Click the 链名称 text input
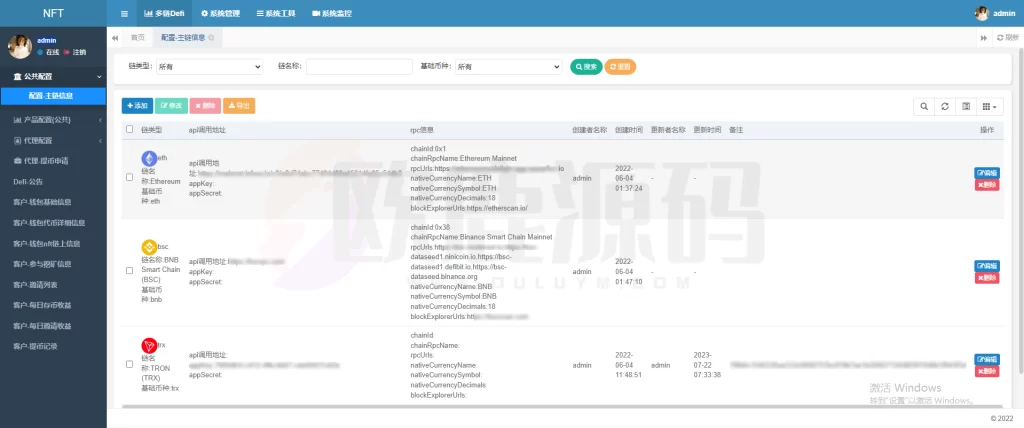Screen dimensions: 1024x428 click(359, 67)
